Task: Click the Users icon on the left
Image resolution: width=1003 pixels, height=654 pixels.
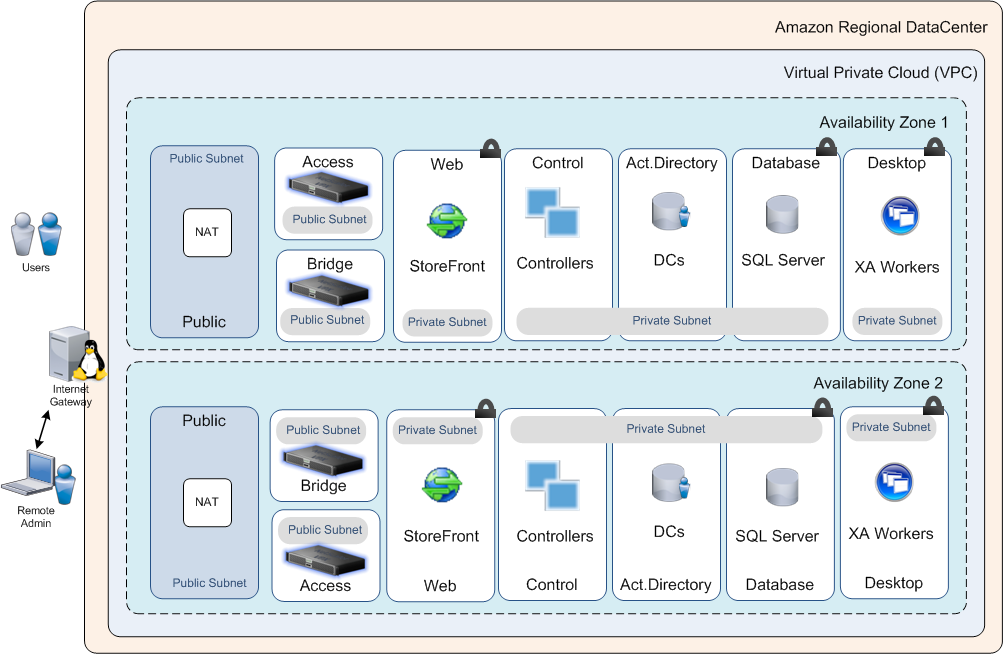Action: (36, 234)
